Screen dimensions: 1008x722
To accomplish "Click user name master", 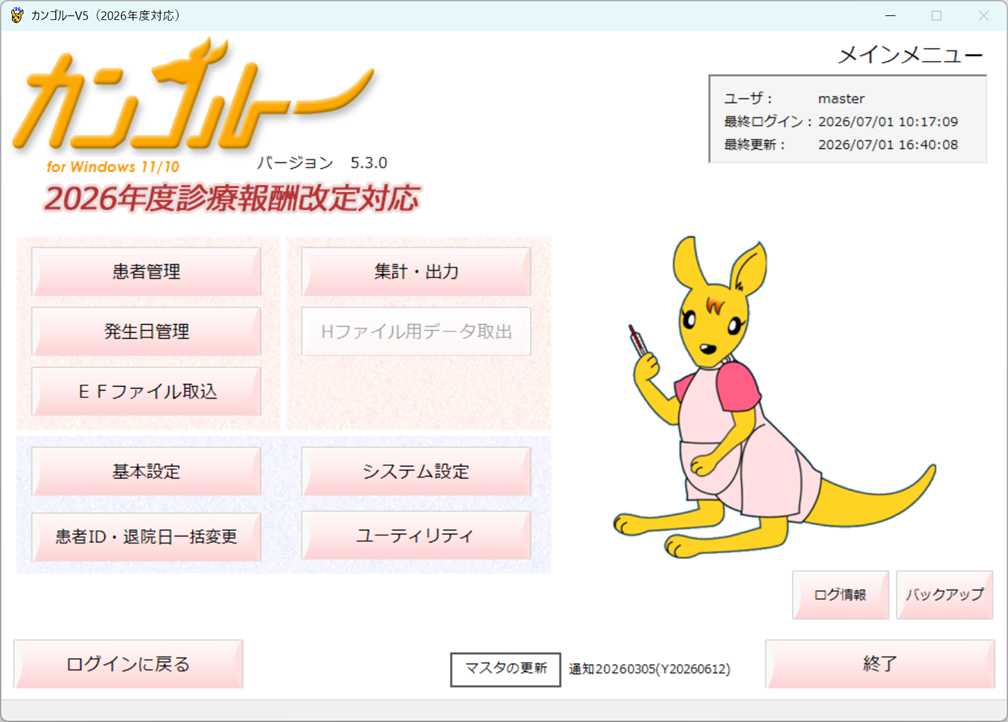I will coord(841,99).
